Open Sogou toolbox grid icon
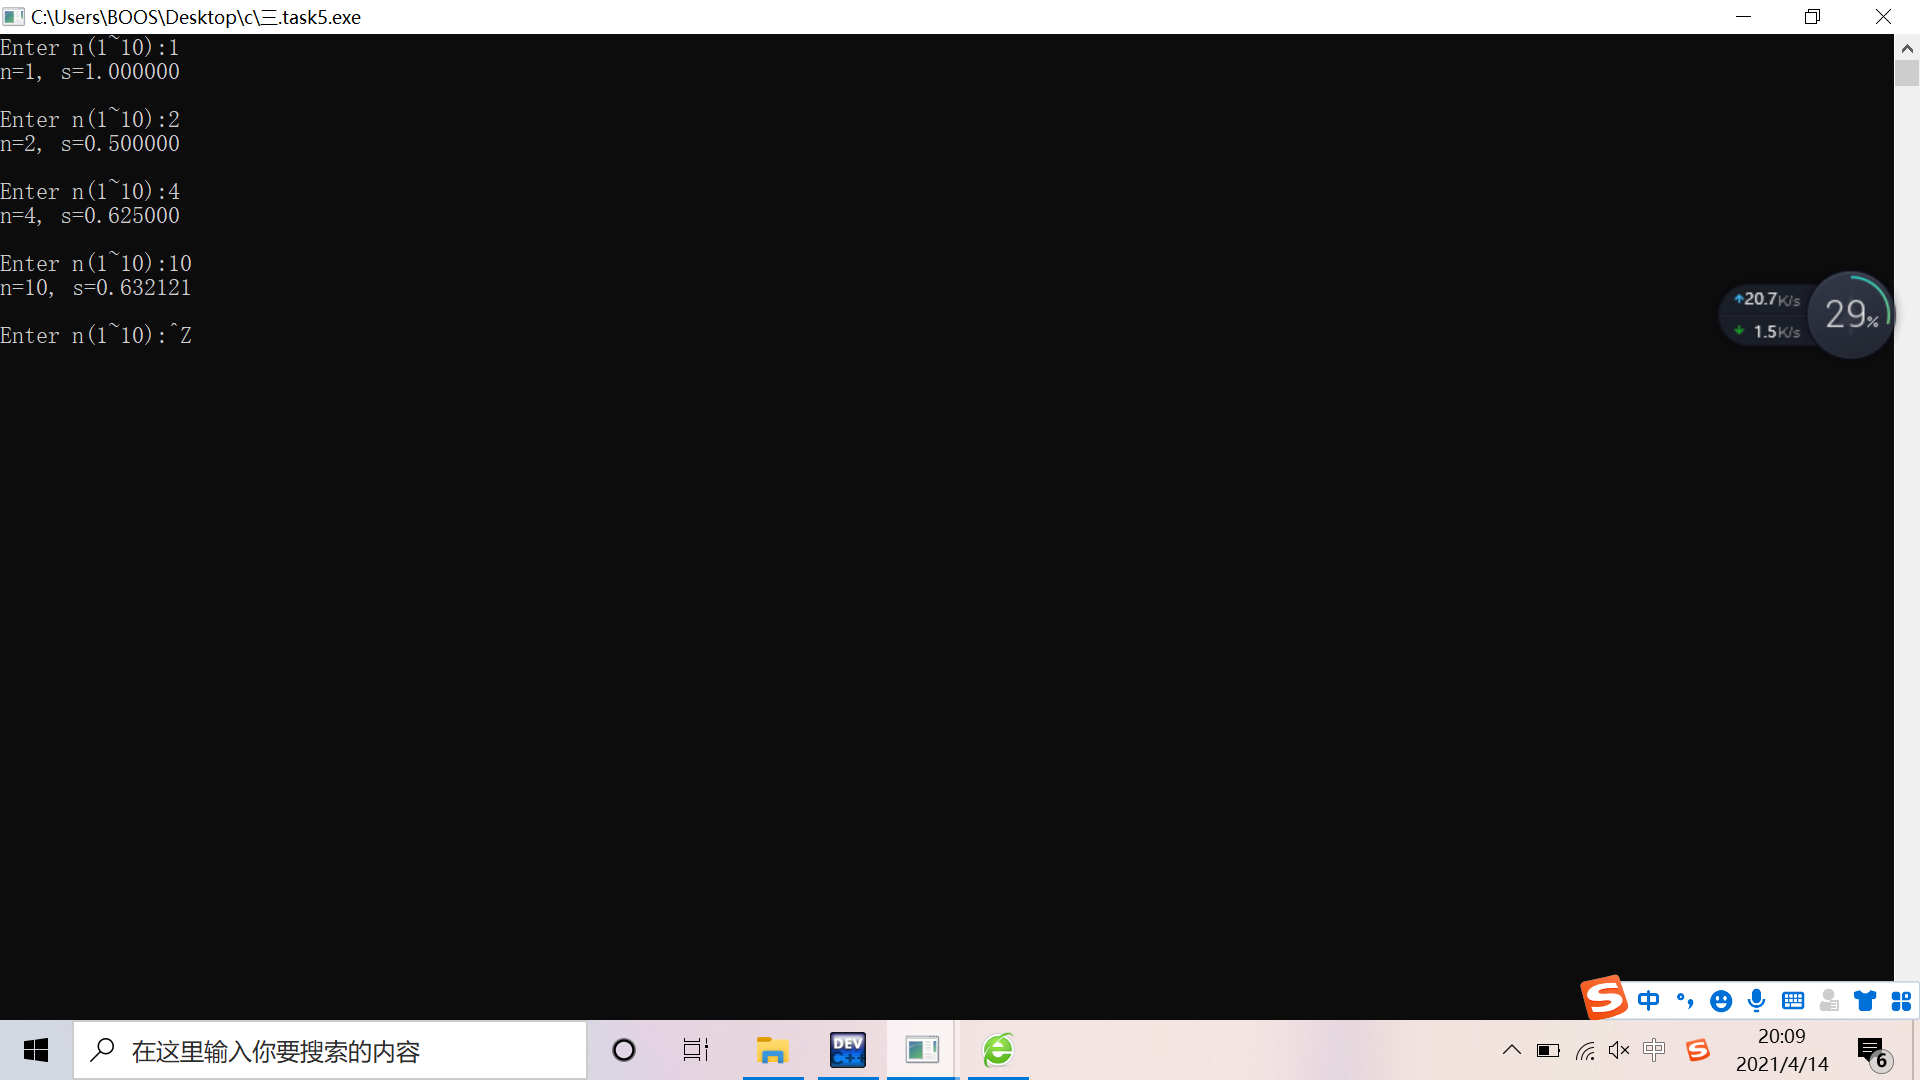Screen dimensions: 1920x1080 [x=1901, y=1001]
